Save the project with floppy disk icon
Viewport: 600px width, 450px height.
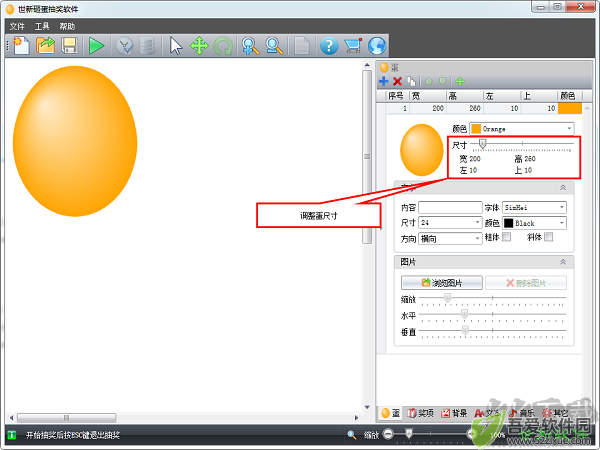pyautogui.click(x=69, y=46)
